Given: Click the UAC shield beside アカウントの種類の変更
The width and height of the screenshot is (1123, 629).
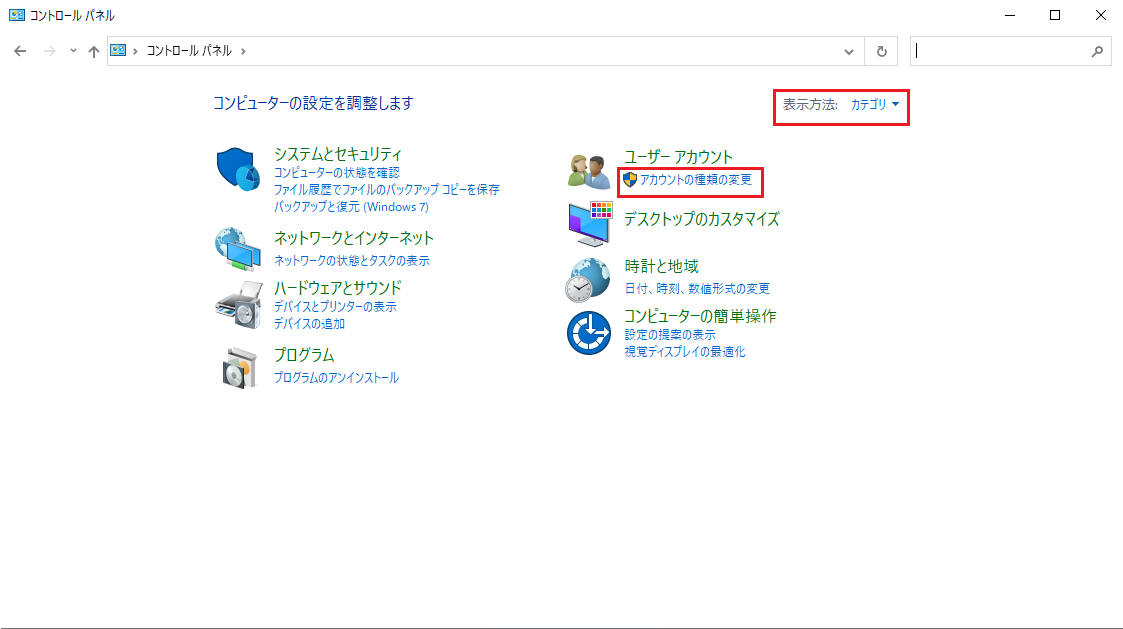Looking at the screenshot, I should [x=630, y=182].
